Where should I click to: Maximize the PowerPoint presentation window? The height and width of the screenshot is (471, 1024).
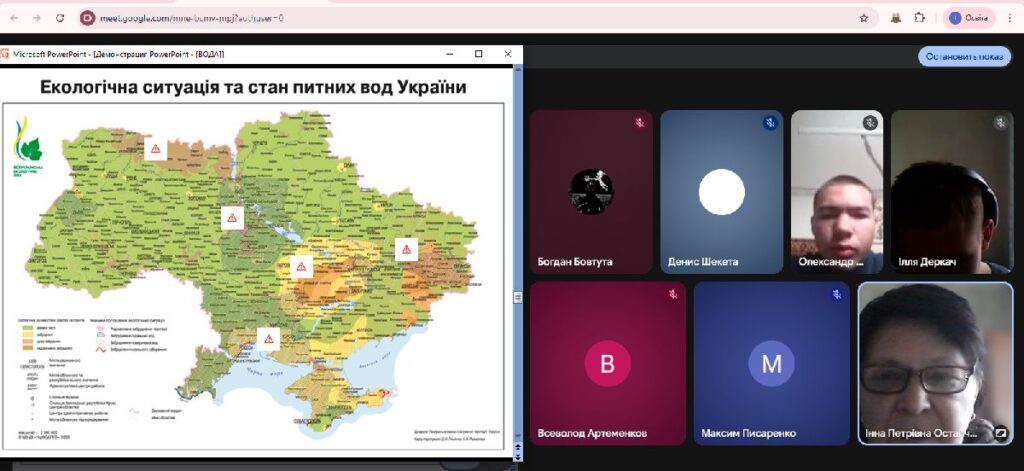[479, 54]
